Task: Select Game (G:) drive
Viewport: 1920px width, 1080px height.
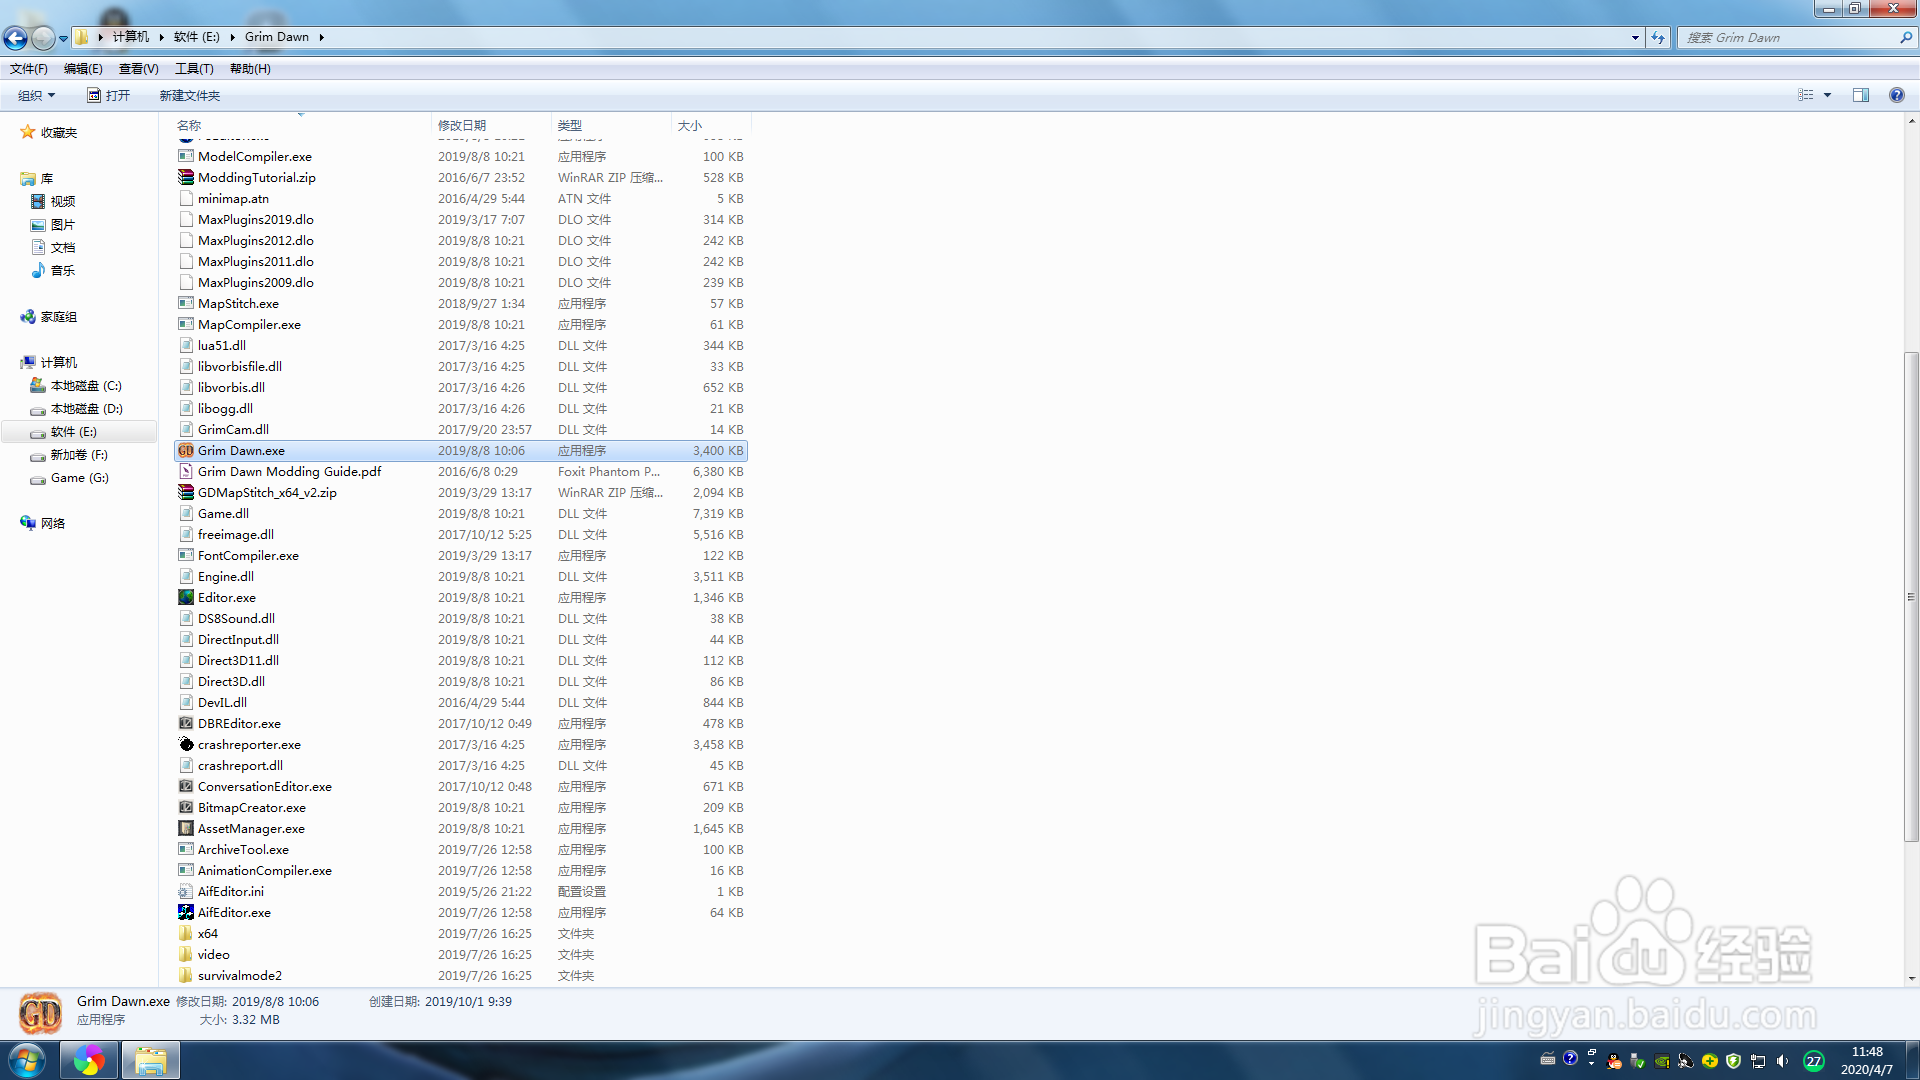Action: (80, 478)
